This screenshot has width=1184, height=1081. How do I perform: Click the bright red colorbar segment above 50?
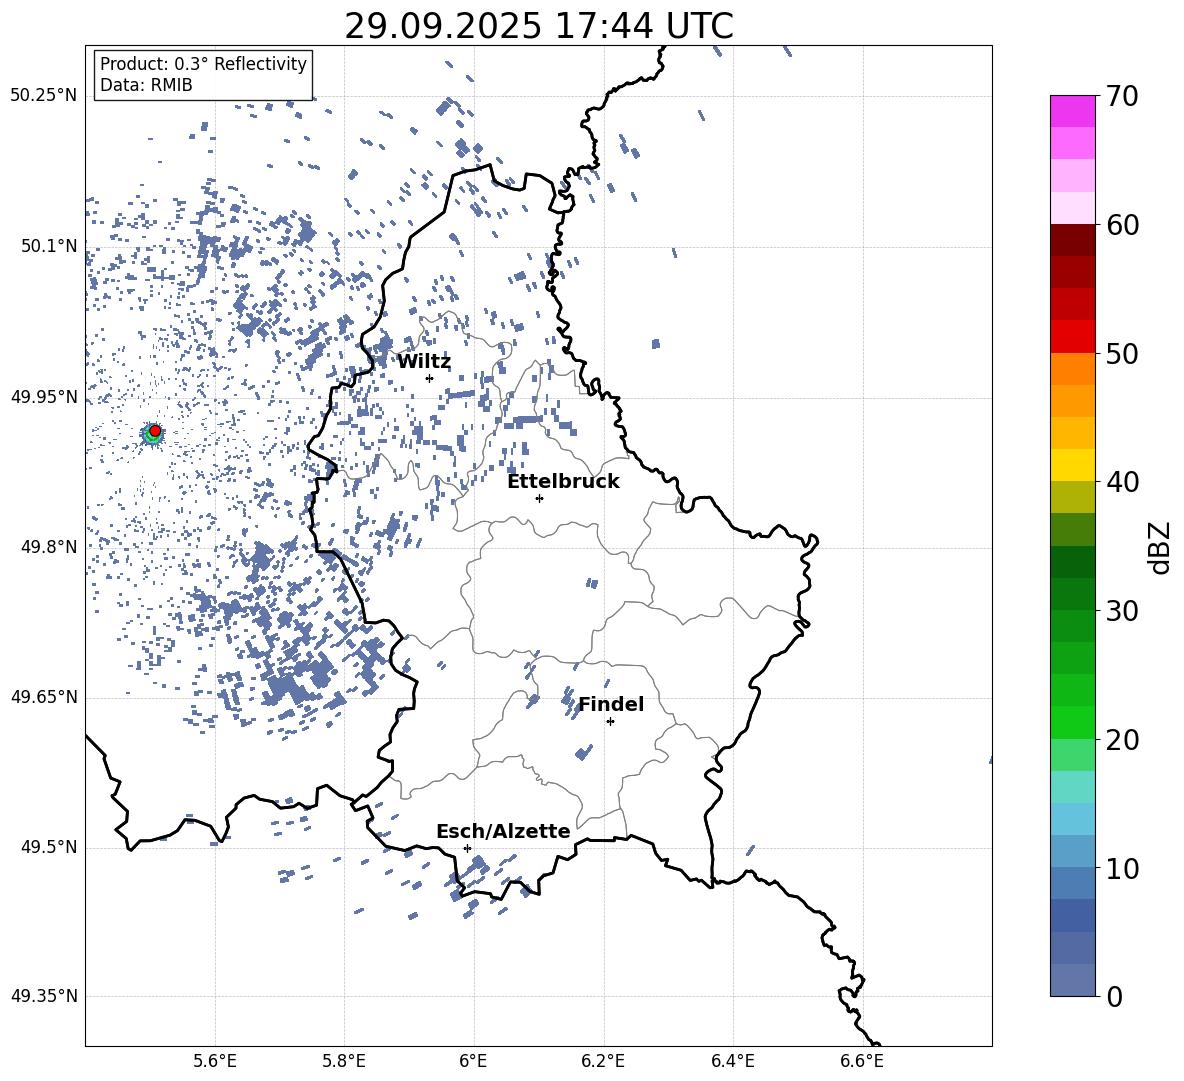(1072, 337)
